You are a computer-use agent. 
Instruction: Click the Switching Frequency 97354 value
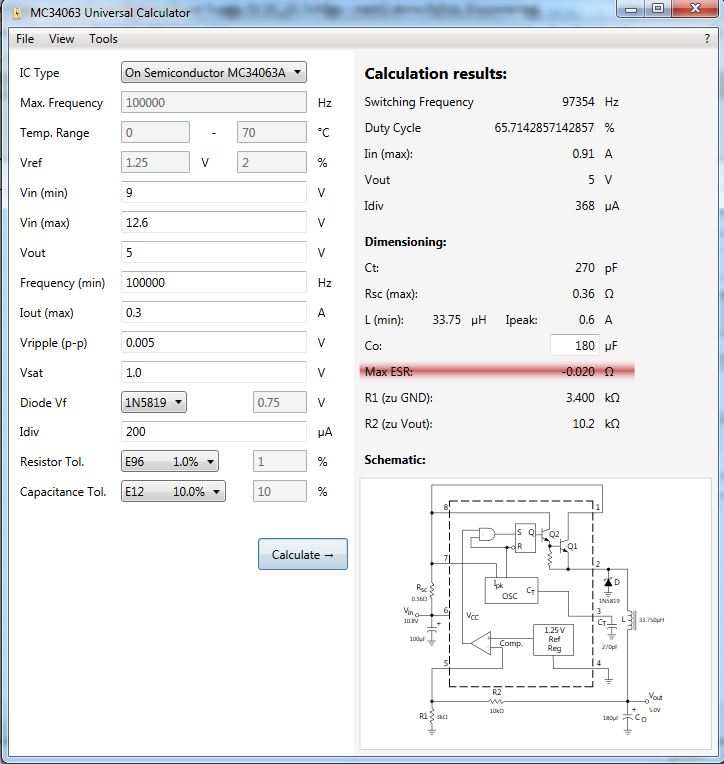[578, 102]
